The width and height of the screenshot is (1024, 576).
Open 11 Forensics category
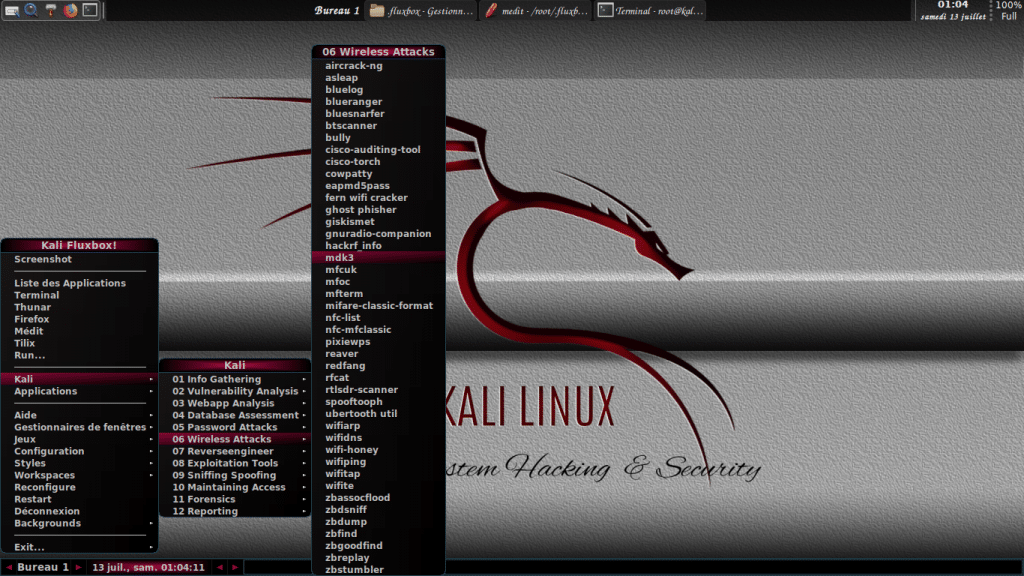[x=235, y=499]
